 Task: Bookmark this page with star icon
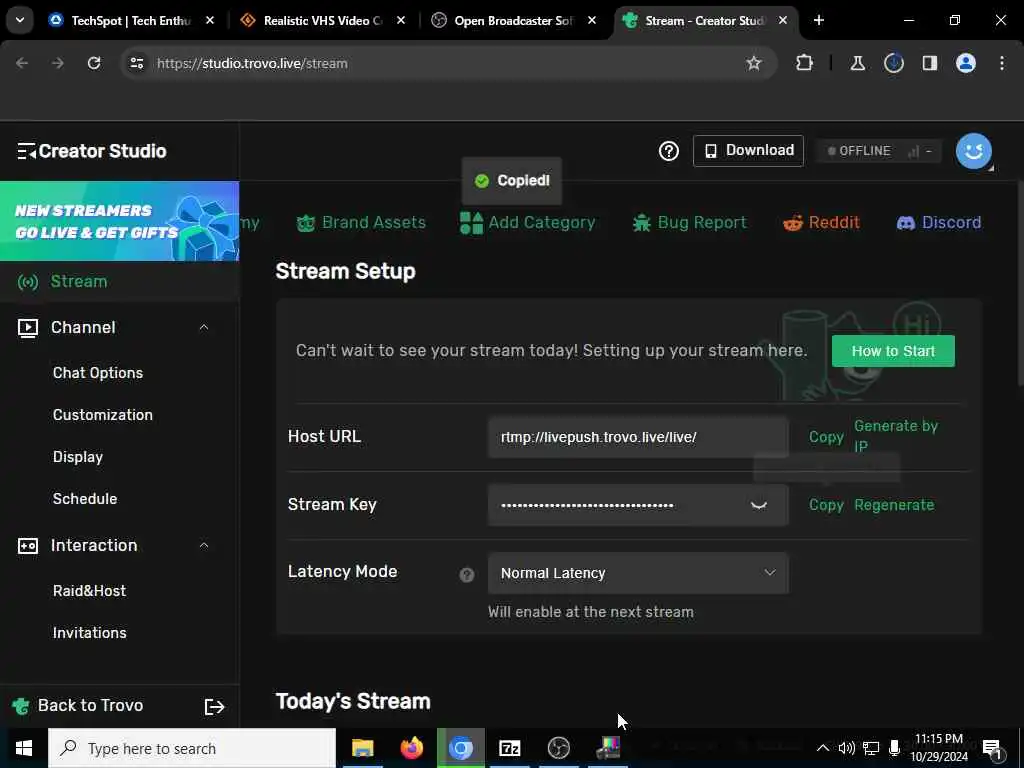[x=754, y=63]
